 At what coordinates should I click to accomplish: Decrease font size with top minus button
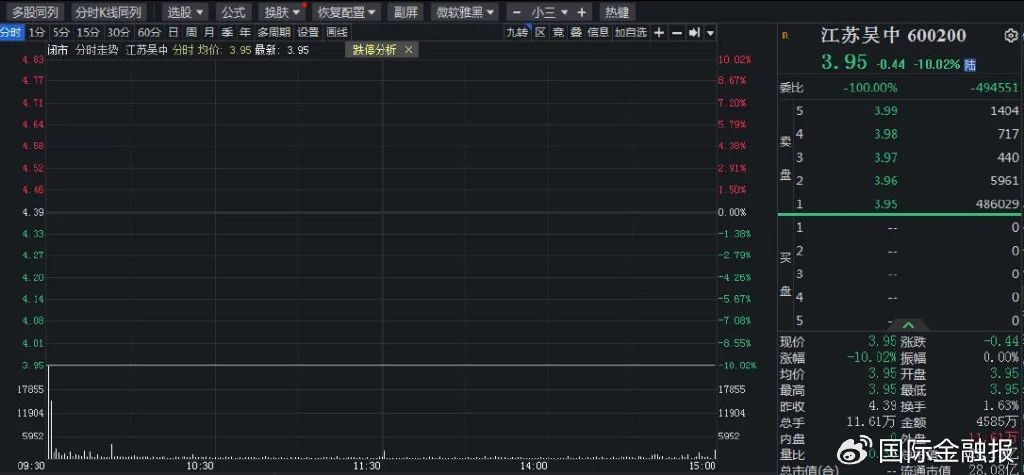516,13
